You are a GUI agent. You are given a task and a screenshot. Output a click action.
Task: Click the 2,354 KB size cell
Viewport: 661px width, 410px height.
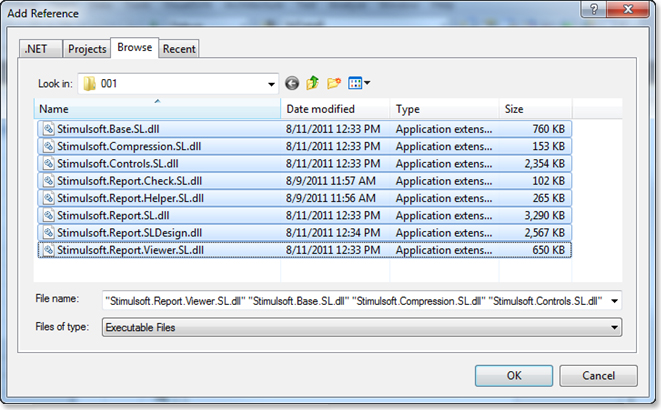pyautogui.click(x=545, y=163)
